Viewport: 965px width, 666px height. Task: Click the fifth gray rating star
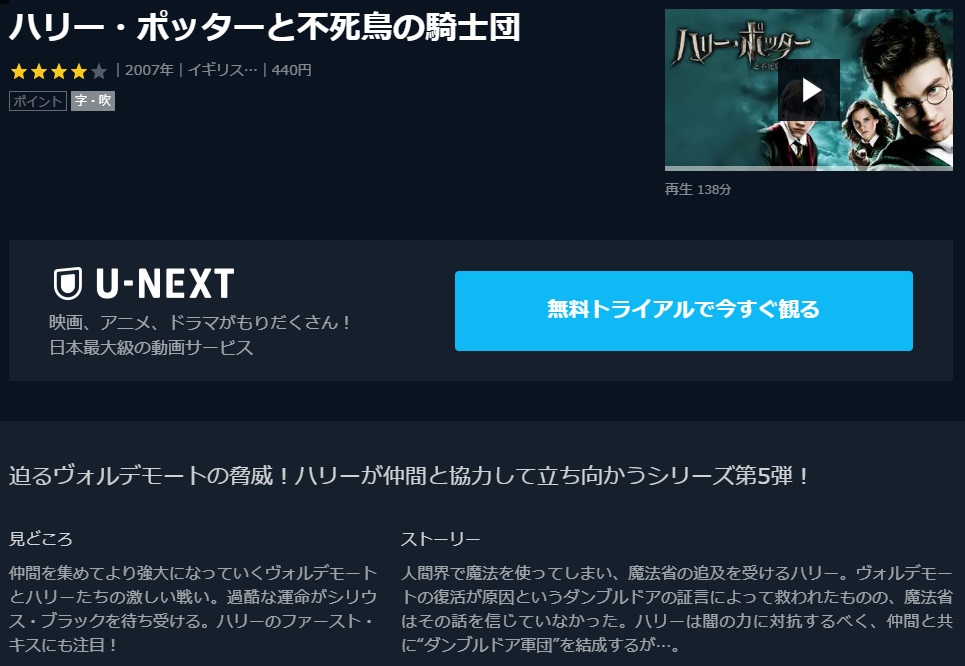(x=98, y=71)
